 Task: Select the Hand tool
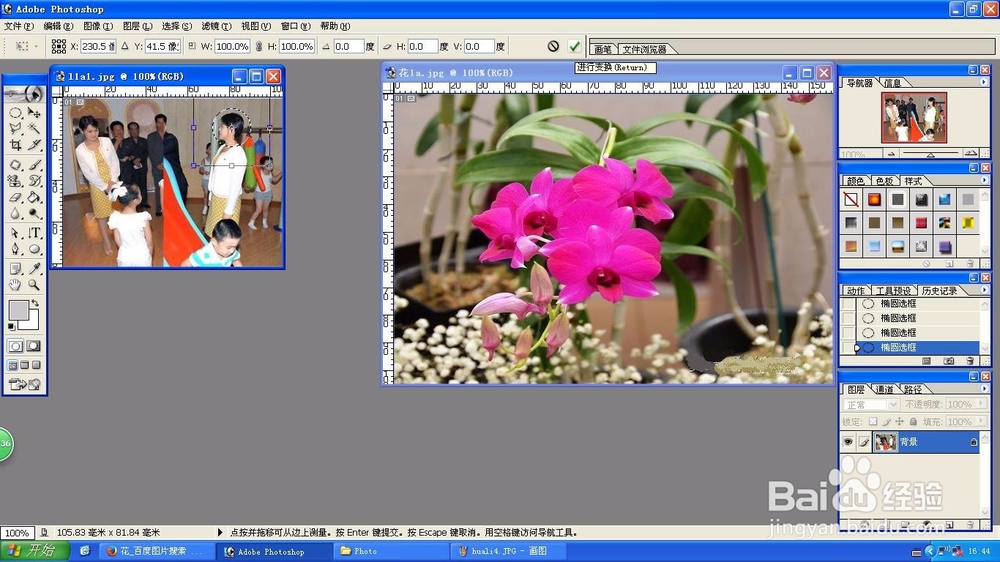click(x=15, y=285)
